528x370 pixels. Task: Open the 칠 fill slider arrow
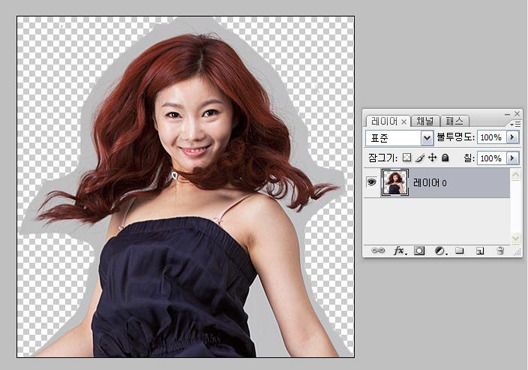click(513, 158)
